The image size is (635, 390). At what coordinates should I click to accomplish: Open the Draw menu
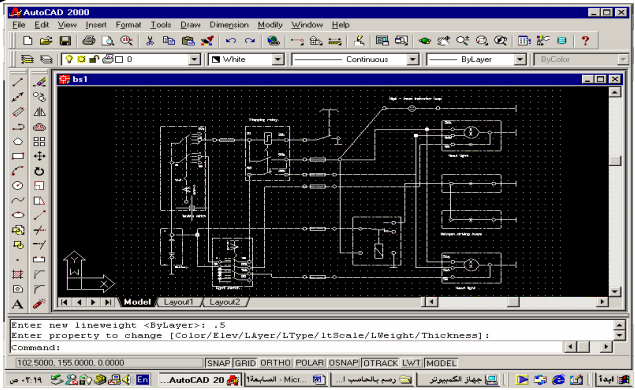tap(190, 25)
